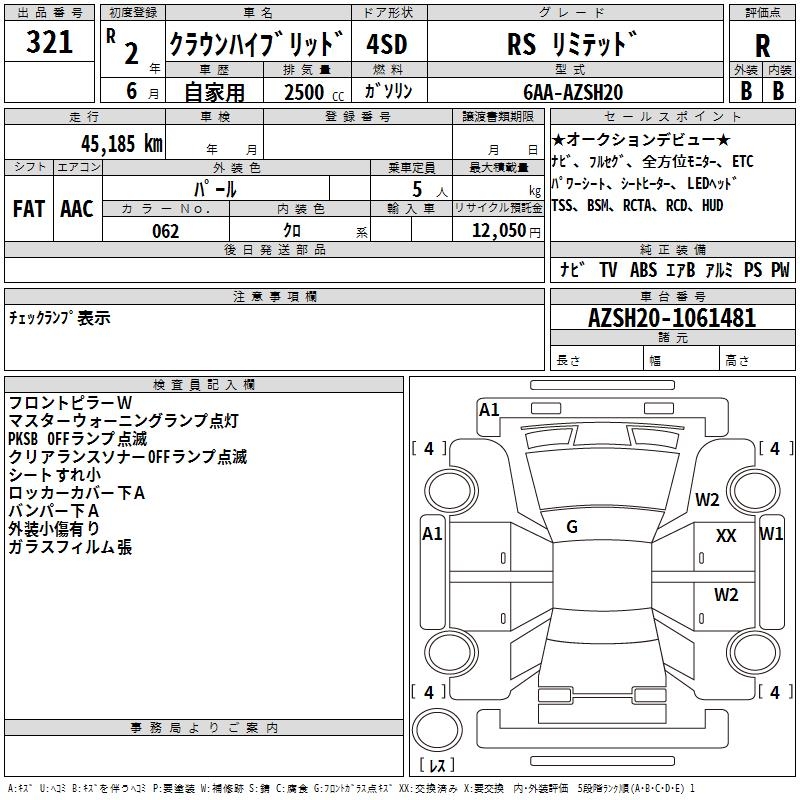
Task: Click the G windshield mark on the diagram
Action: [571, 527]
